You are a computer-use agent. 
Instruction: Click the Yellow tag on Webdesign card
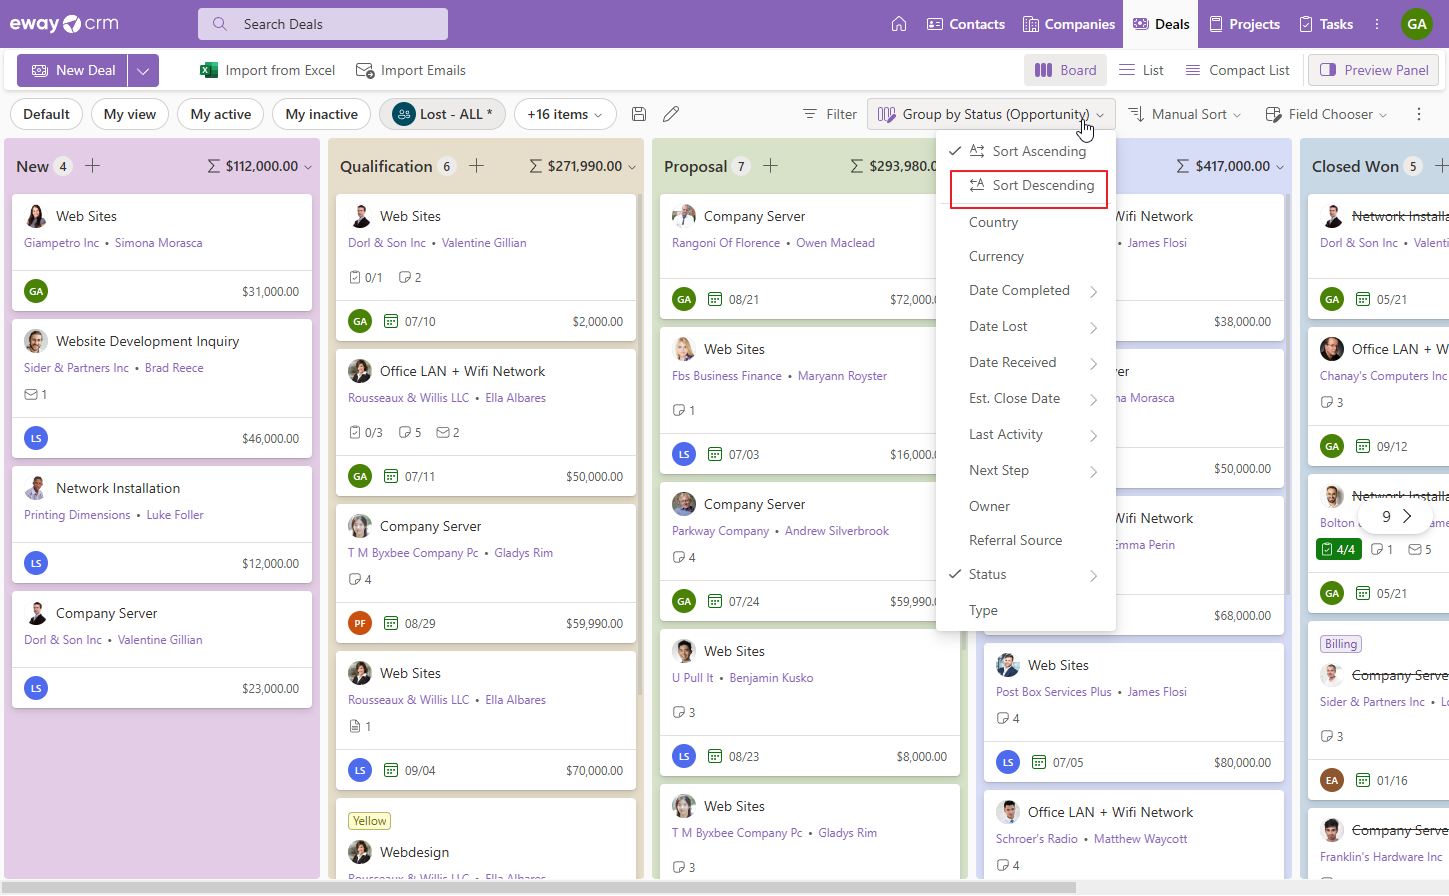pos(370,821)
